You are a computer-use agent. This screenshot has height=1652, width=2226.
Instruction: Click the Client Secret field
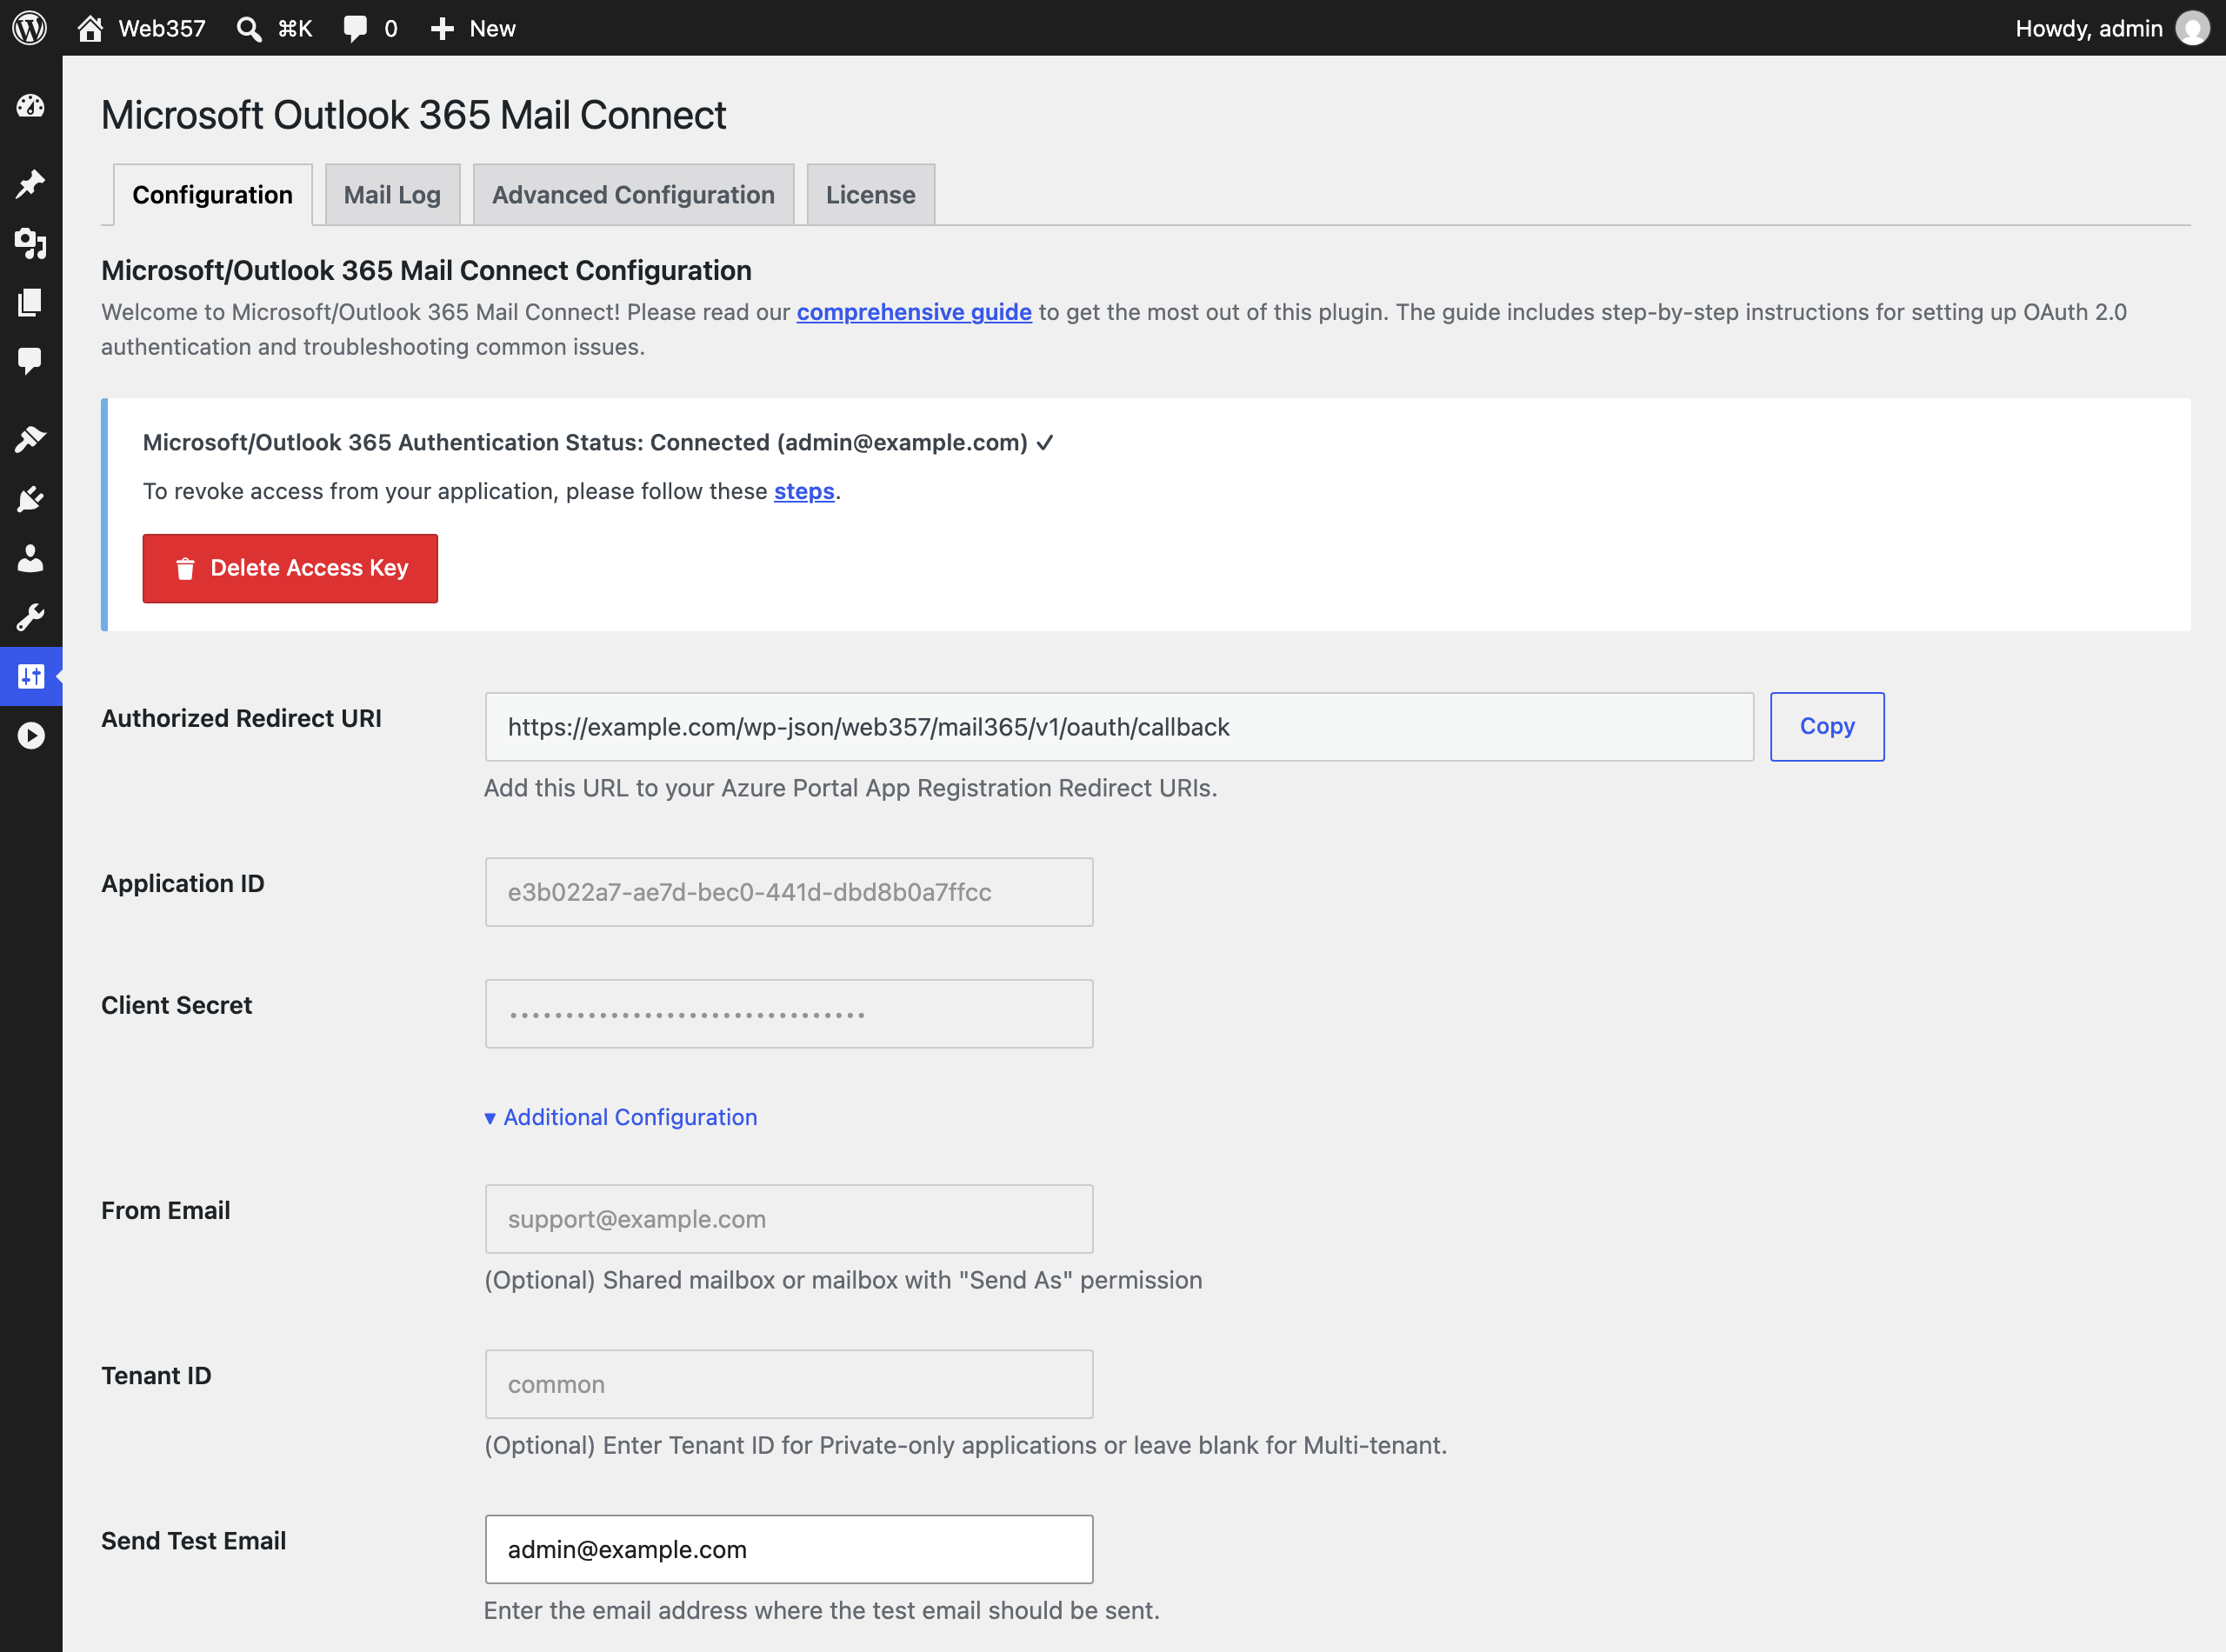pyautogui.click(x=789, y=1014)
